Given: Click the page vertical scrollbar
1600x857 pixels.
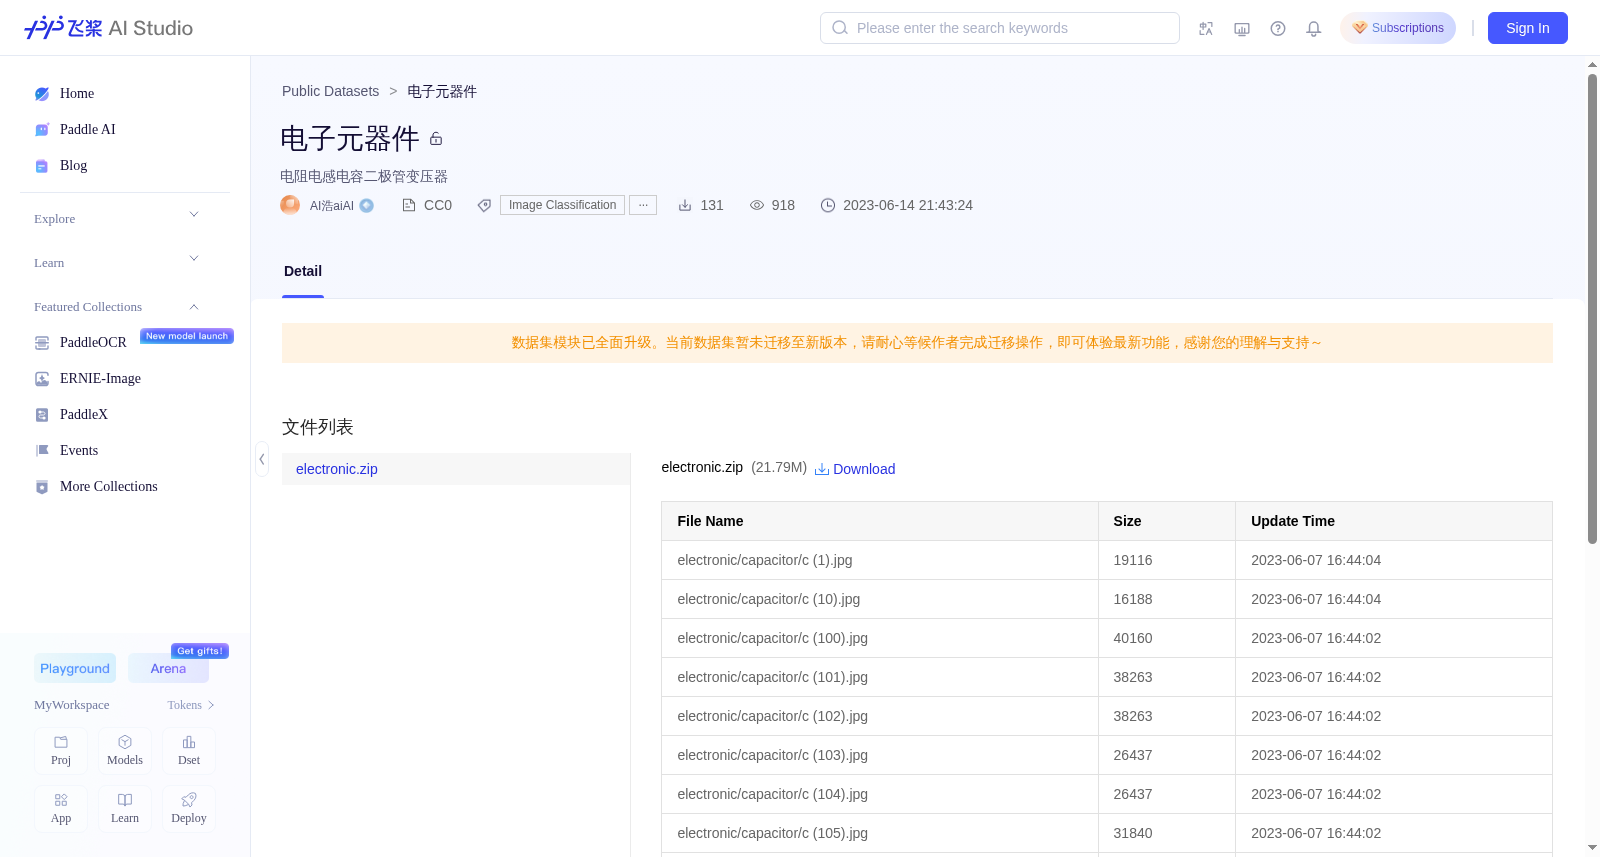Looking at the screenshot, I should coord(1592,309).
